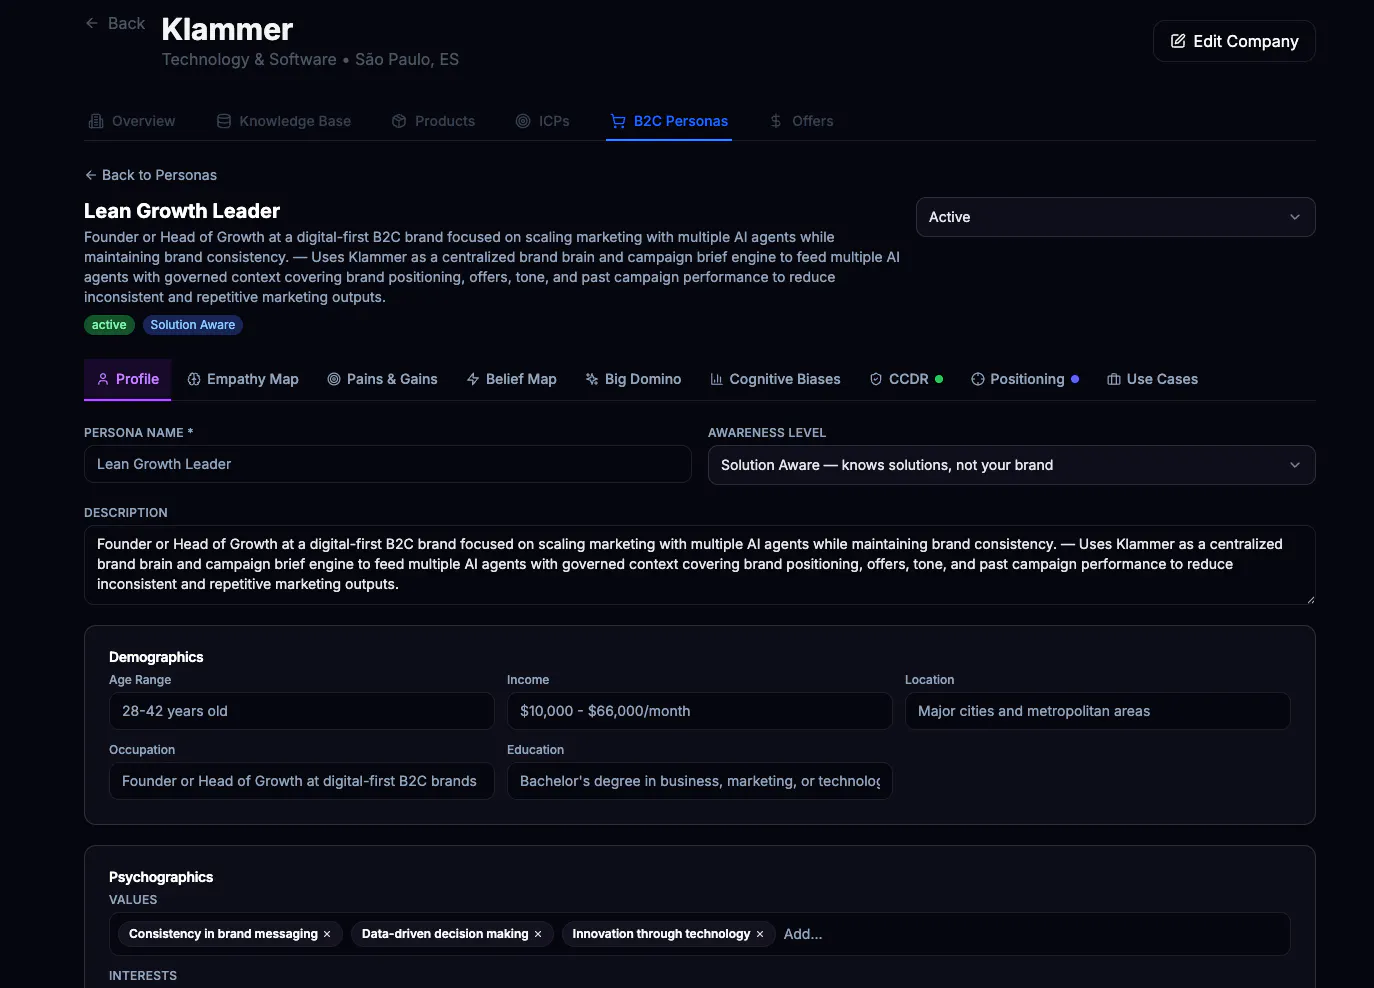The image size is (1374, 988).
Task: Open the Awareness Level dropdown
Action: (1011, 465)
